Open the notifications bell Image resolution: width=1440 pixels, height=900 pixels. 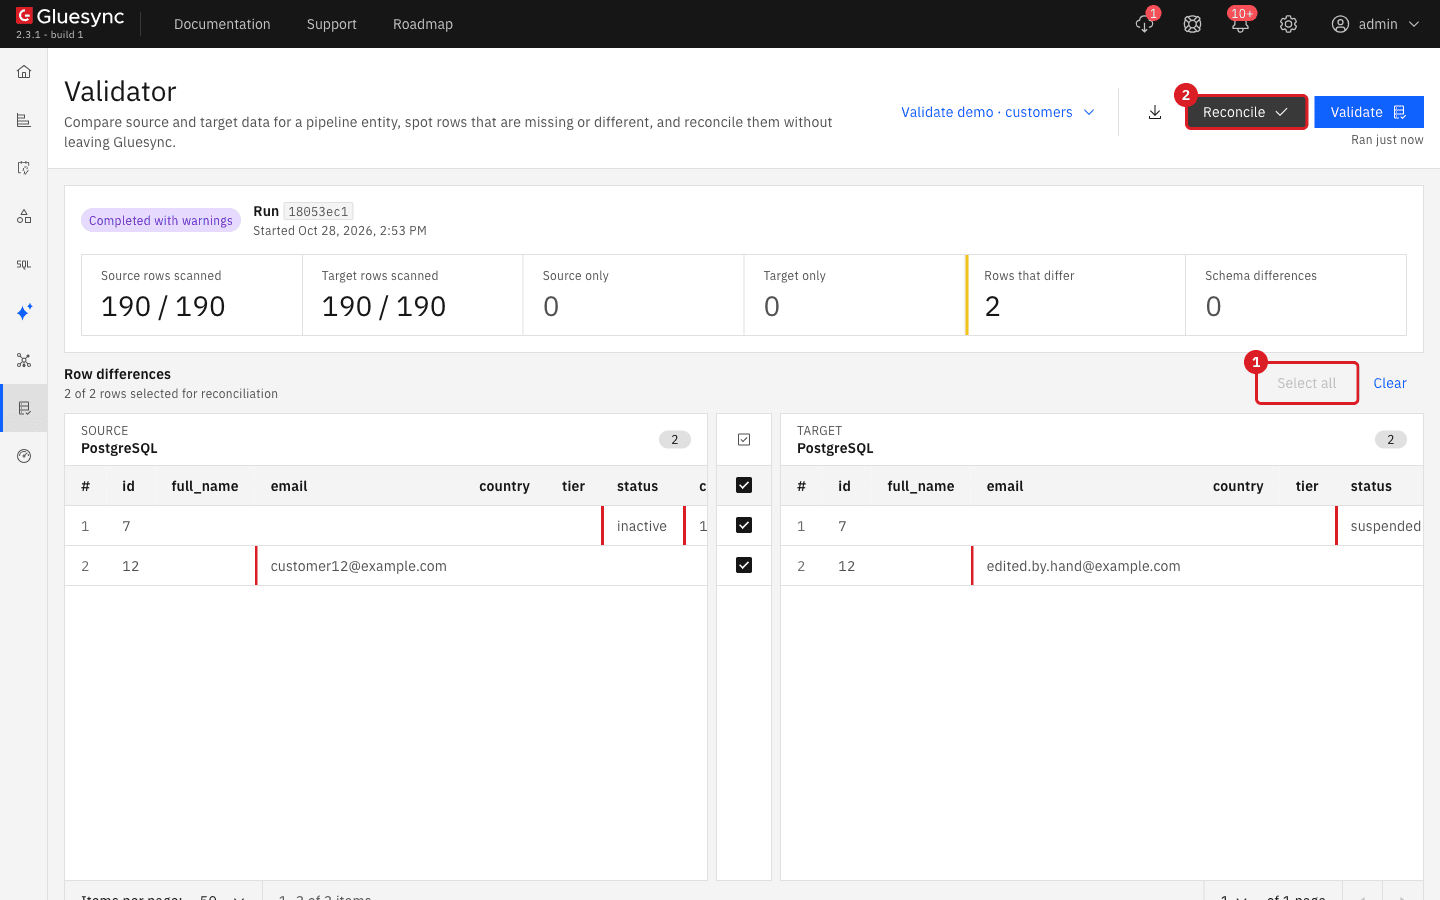pos(1240,24)
